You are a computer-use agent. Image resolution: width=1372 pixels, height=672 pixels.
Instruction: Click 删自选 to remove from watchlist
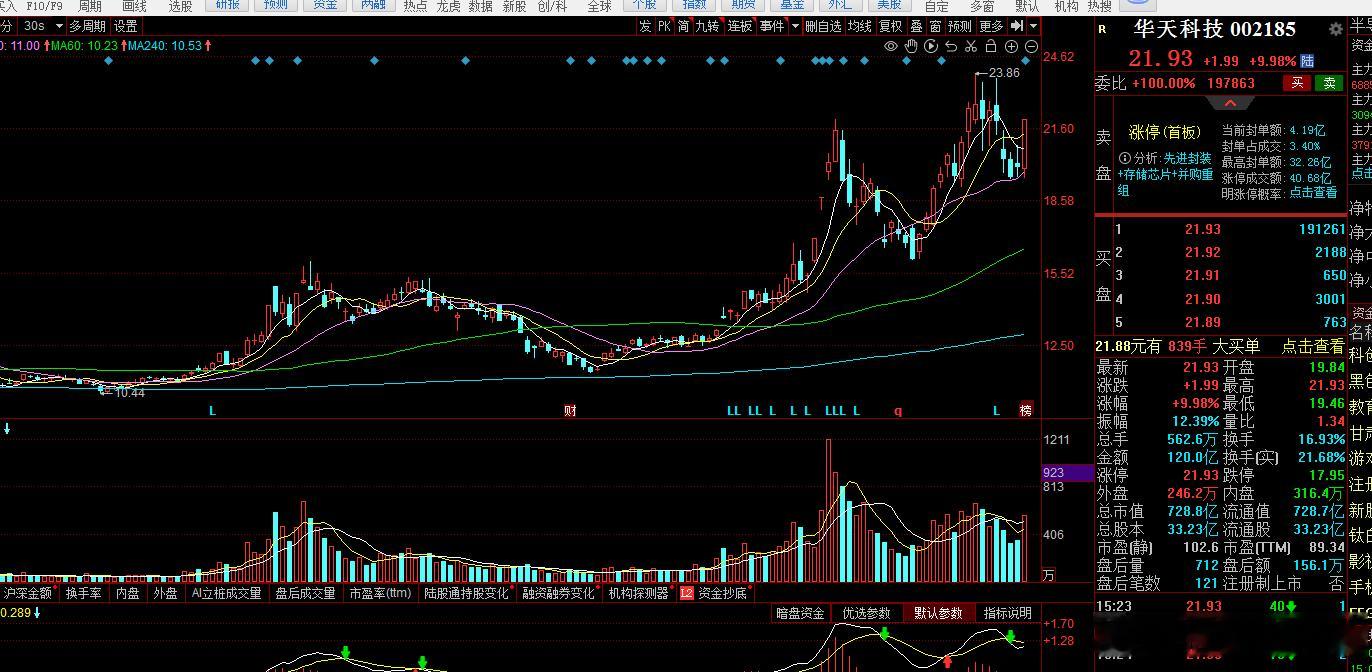click(x=823, y=26)
